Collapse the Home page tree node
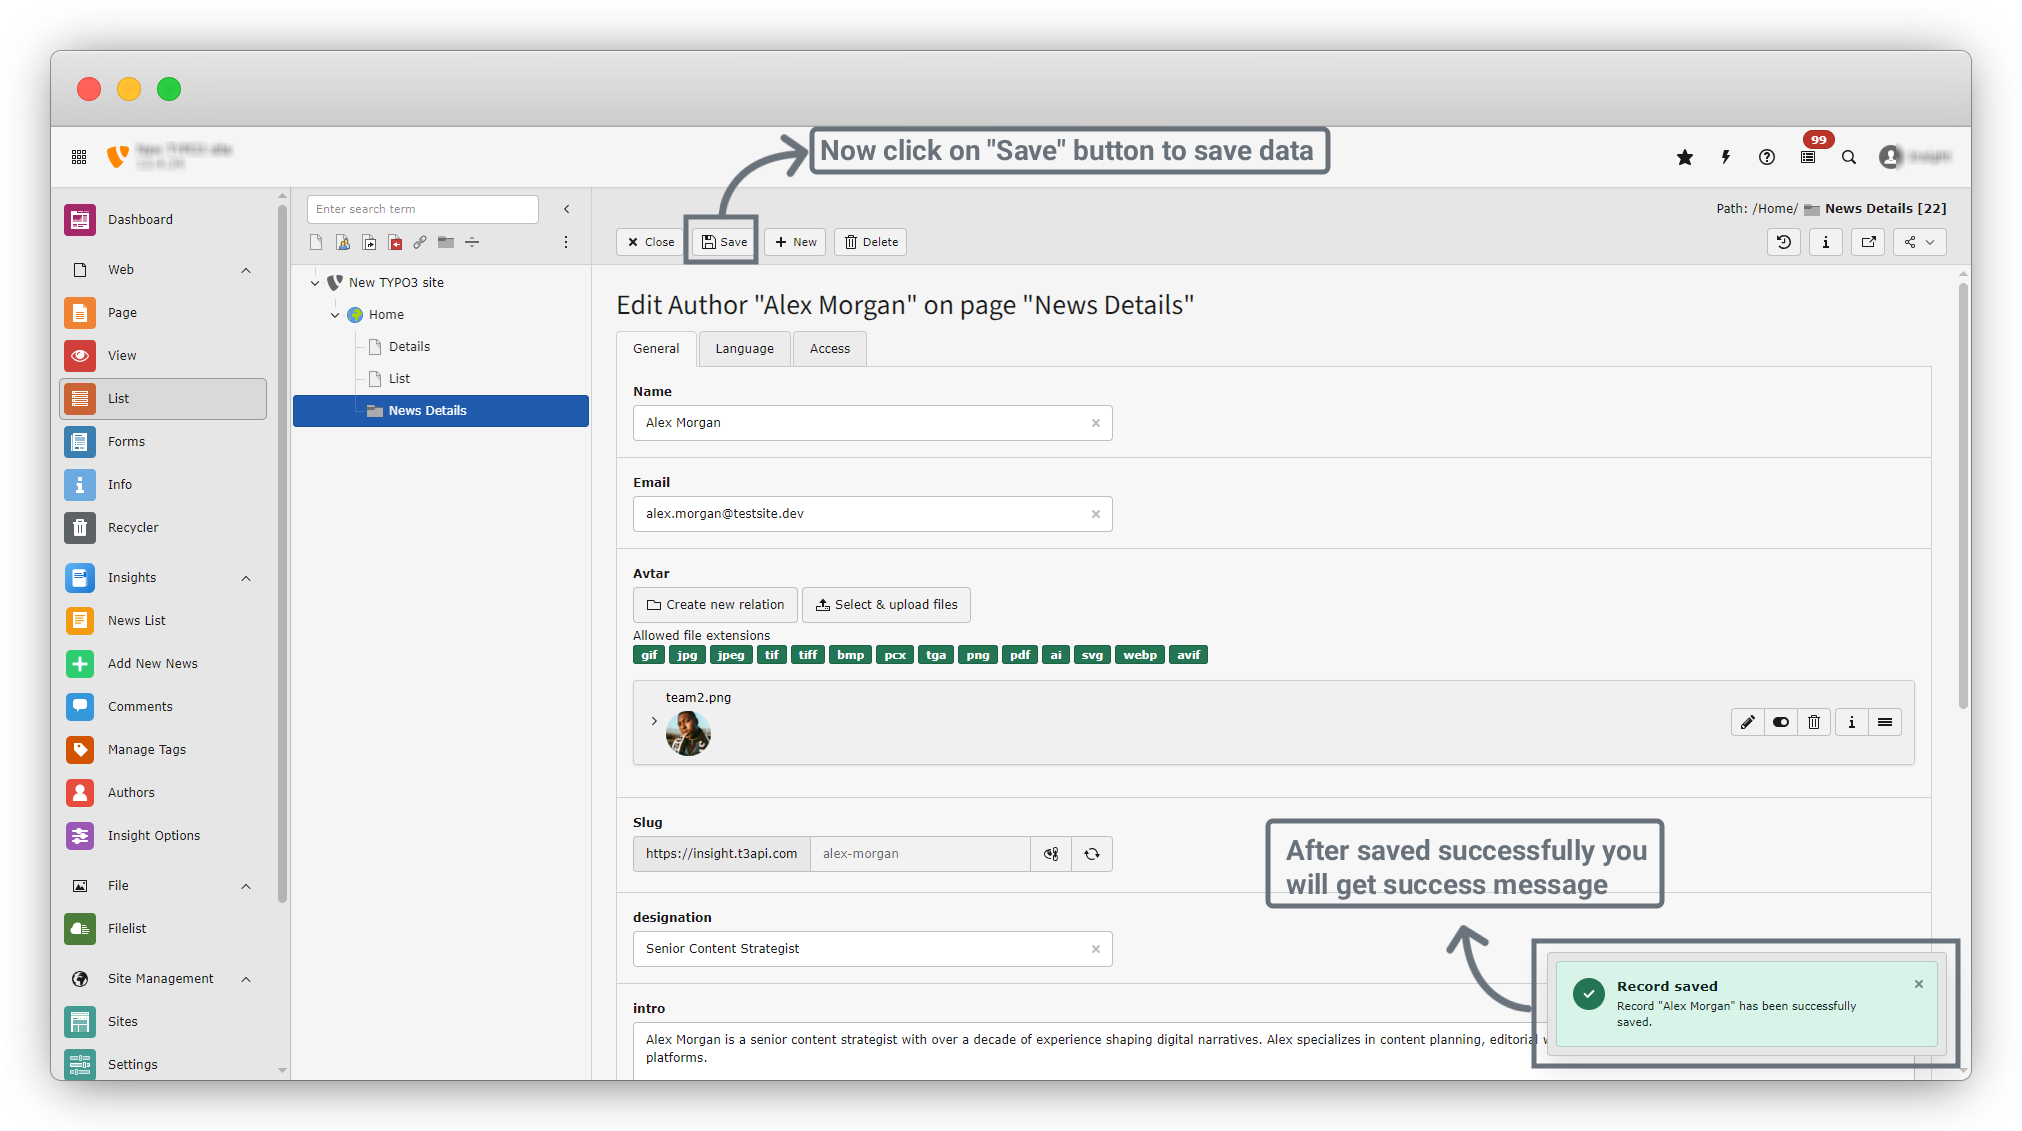Image resolution: width=2022 pixels, height=1131 pixels. coord(335,315)
